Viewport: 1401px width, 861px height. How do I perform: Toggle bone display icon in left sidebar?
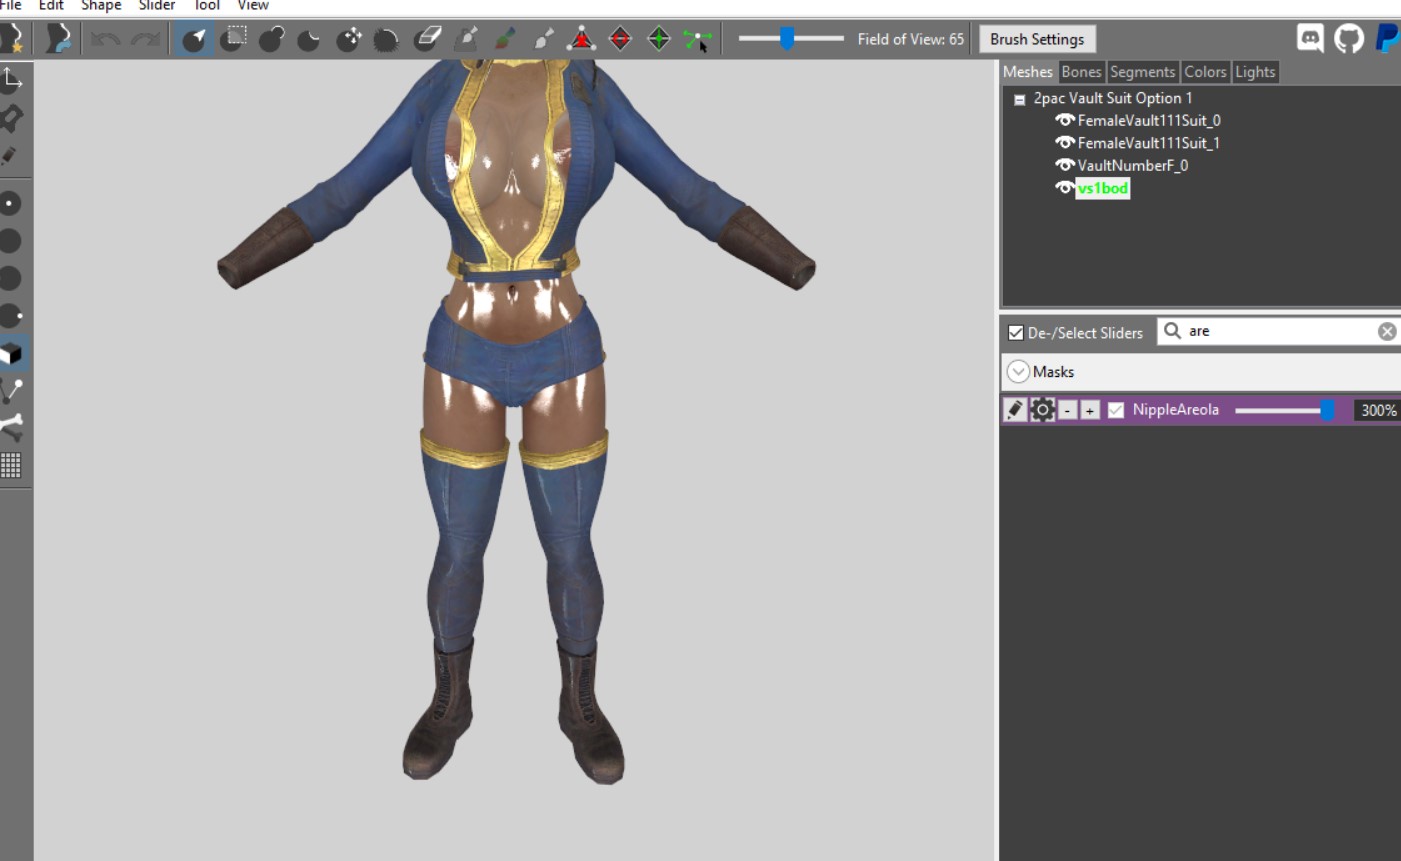pos(11,428)
